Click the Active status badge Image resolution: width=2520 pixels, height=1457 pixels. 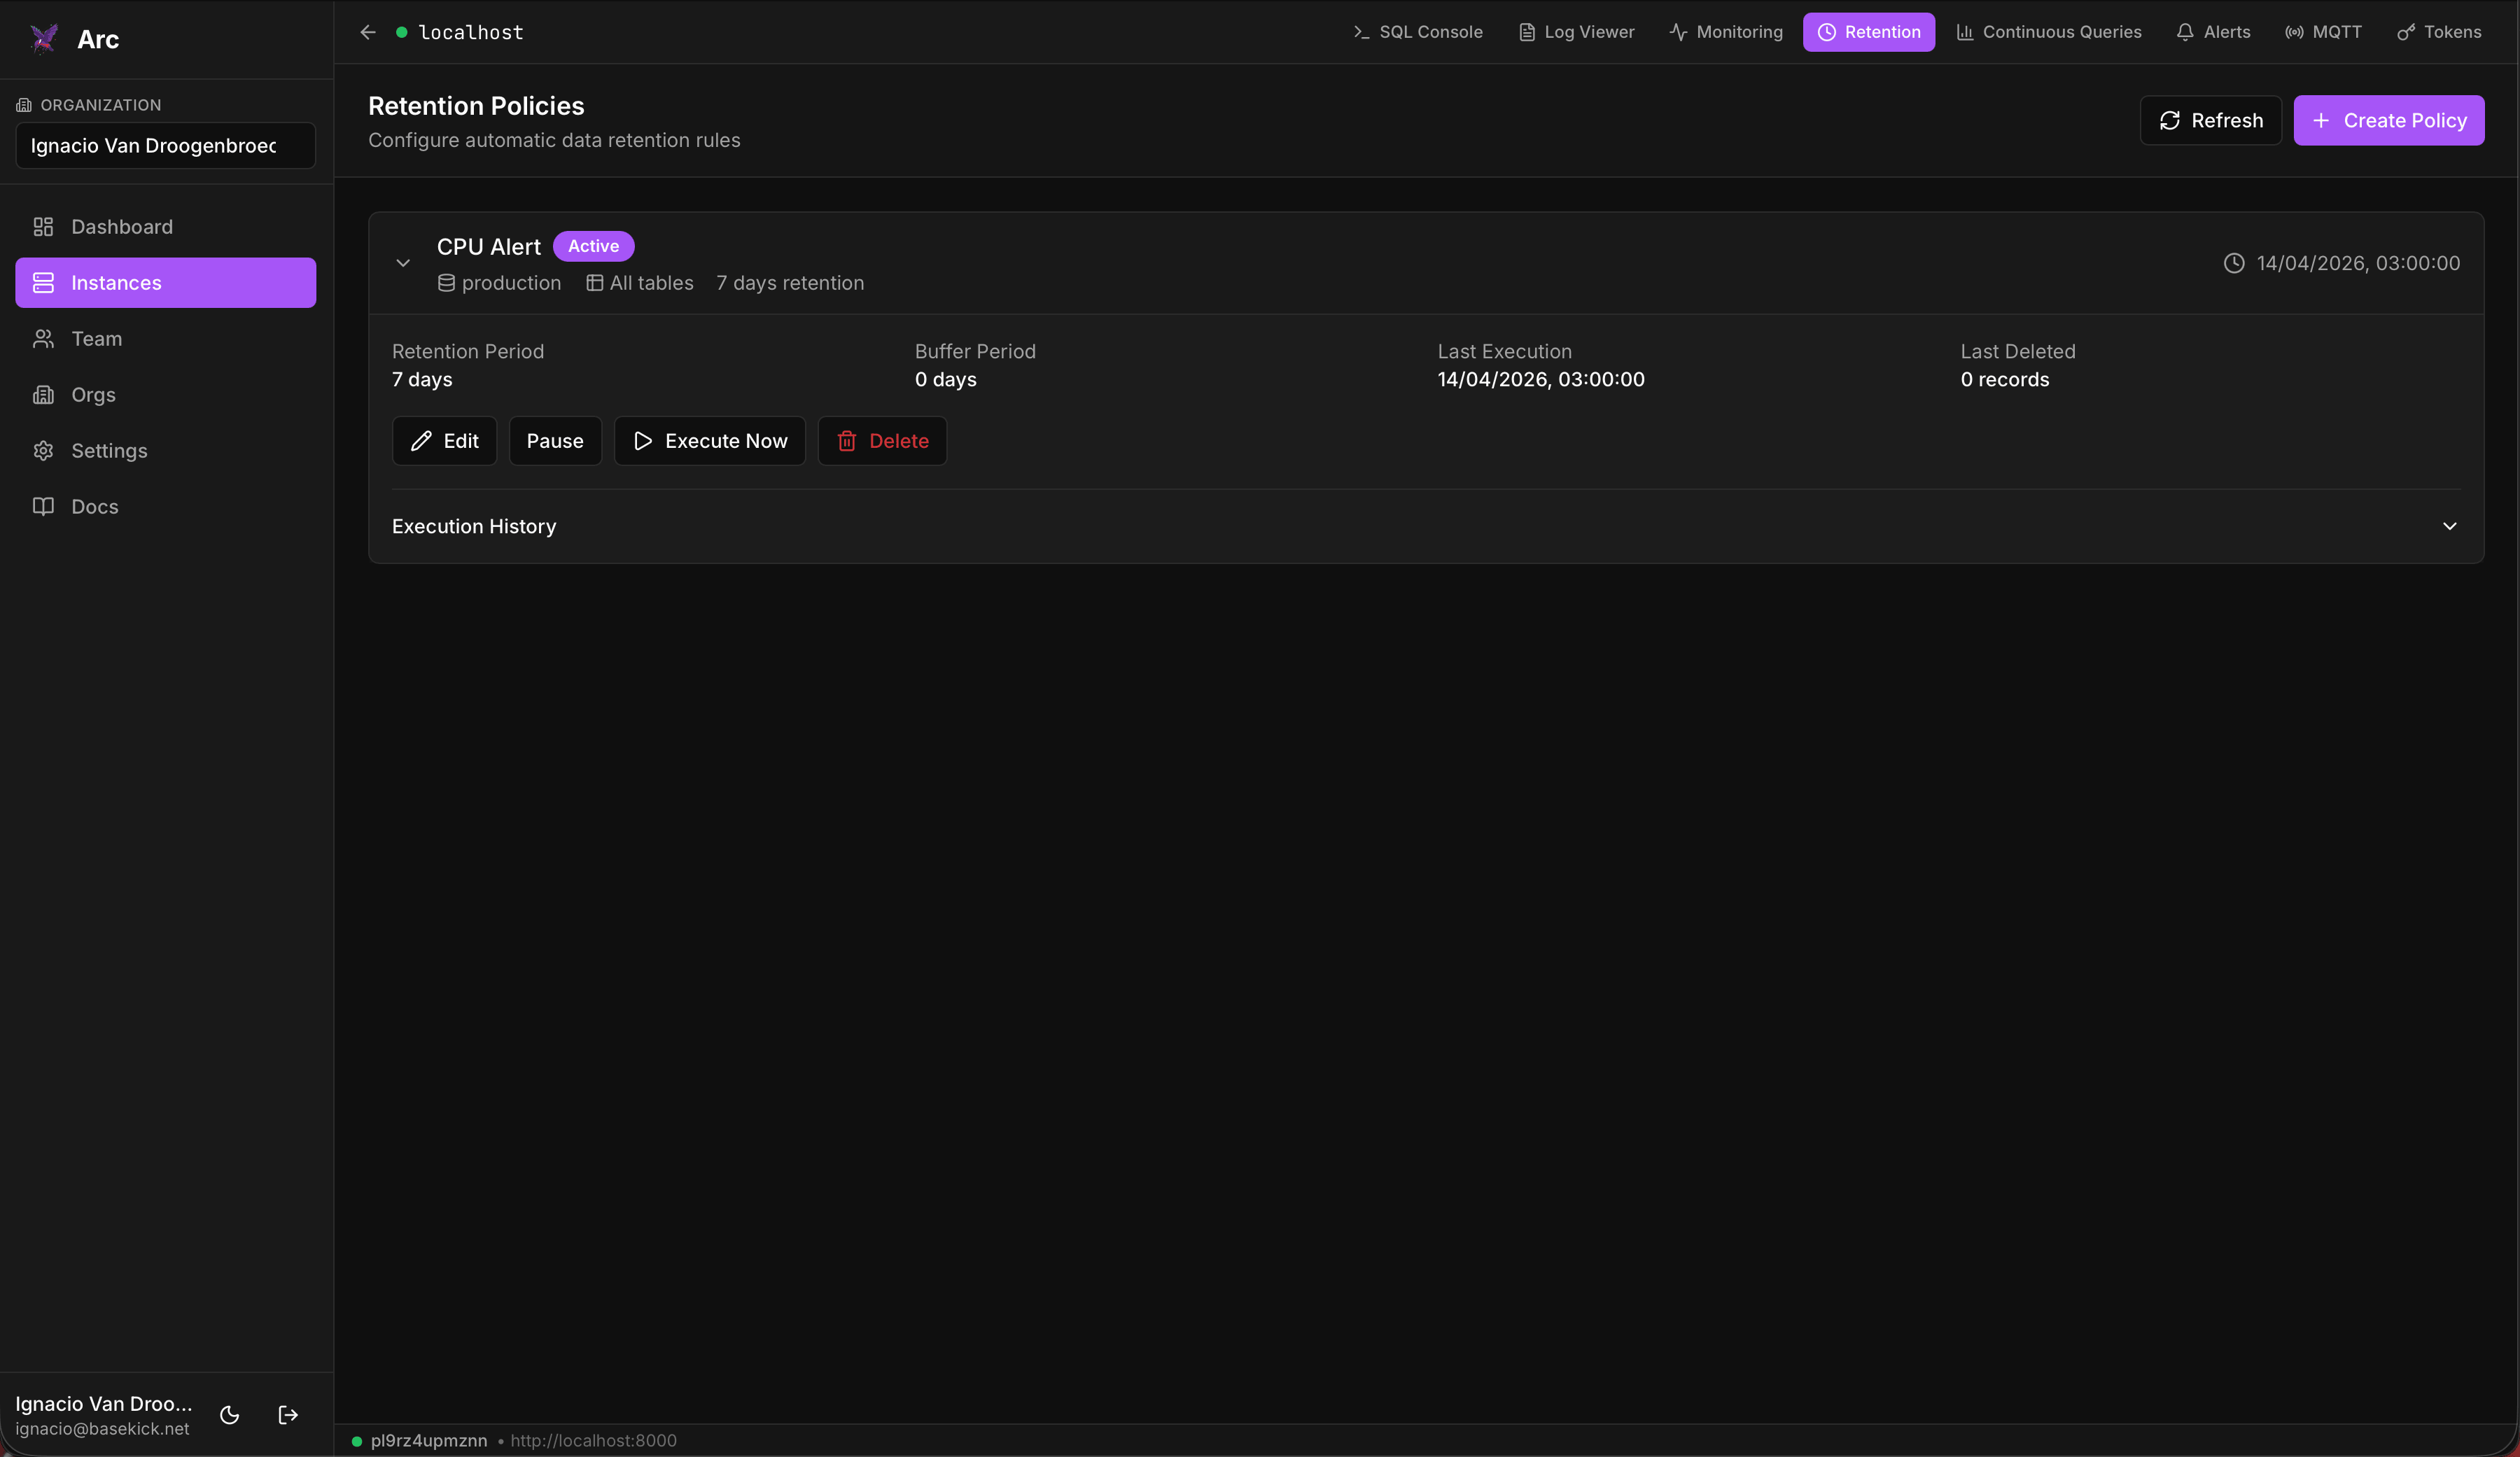pos(594,246)
